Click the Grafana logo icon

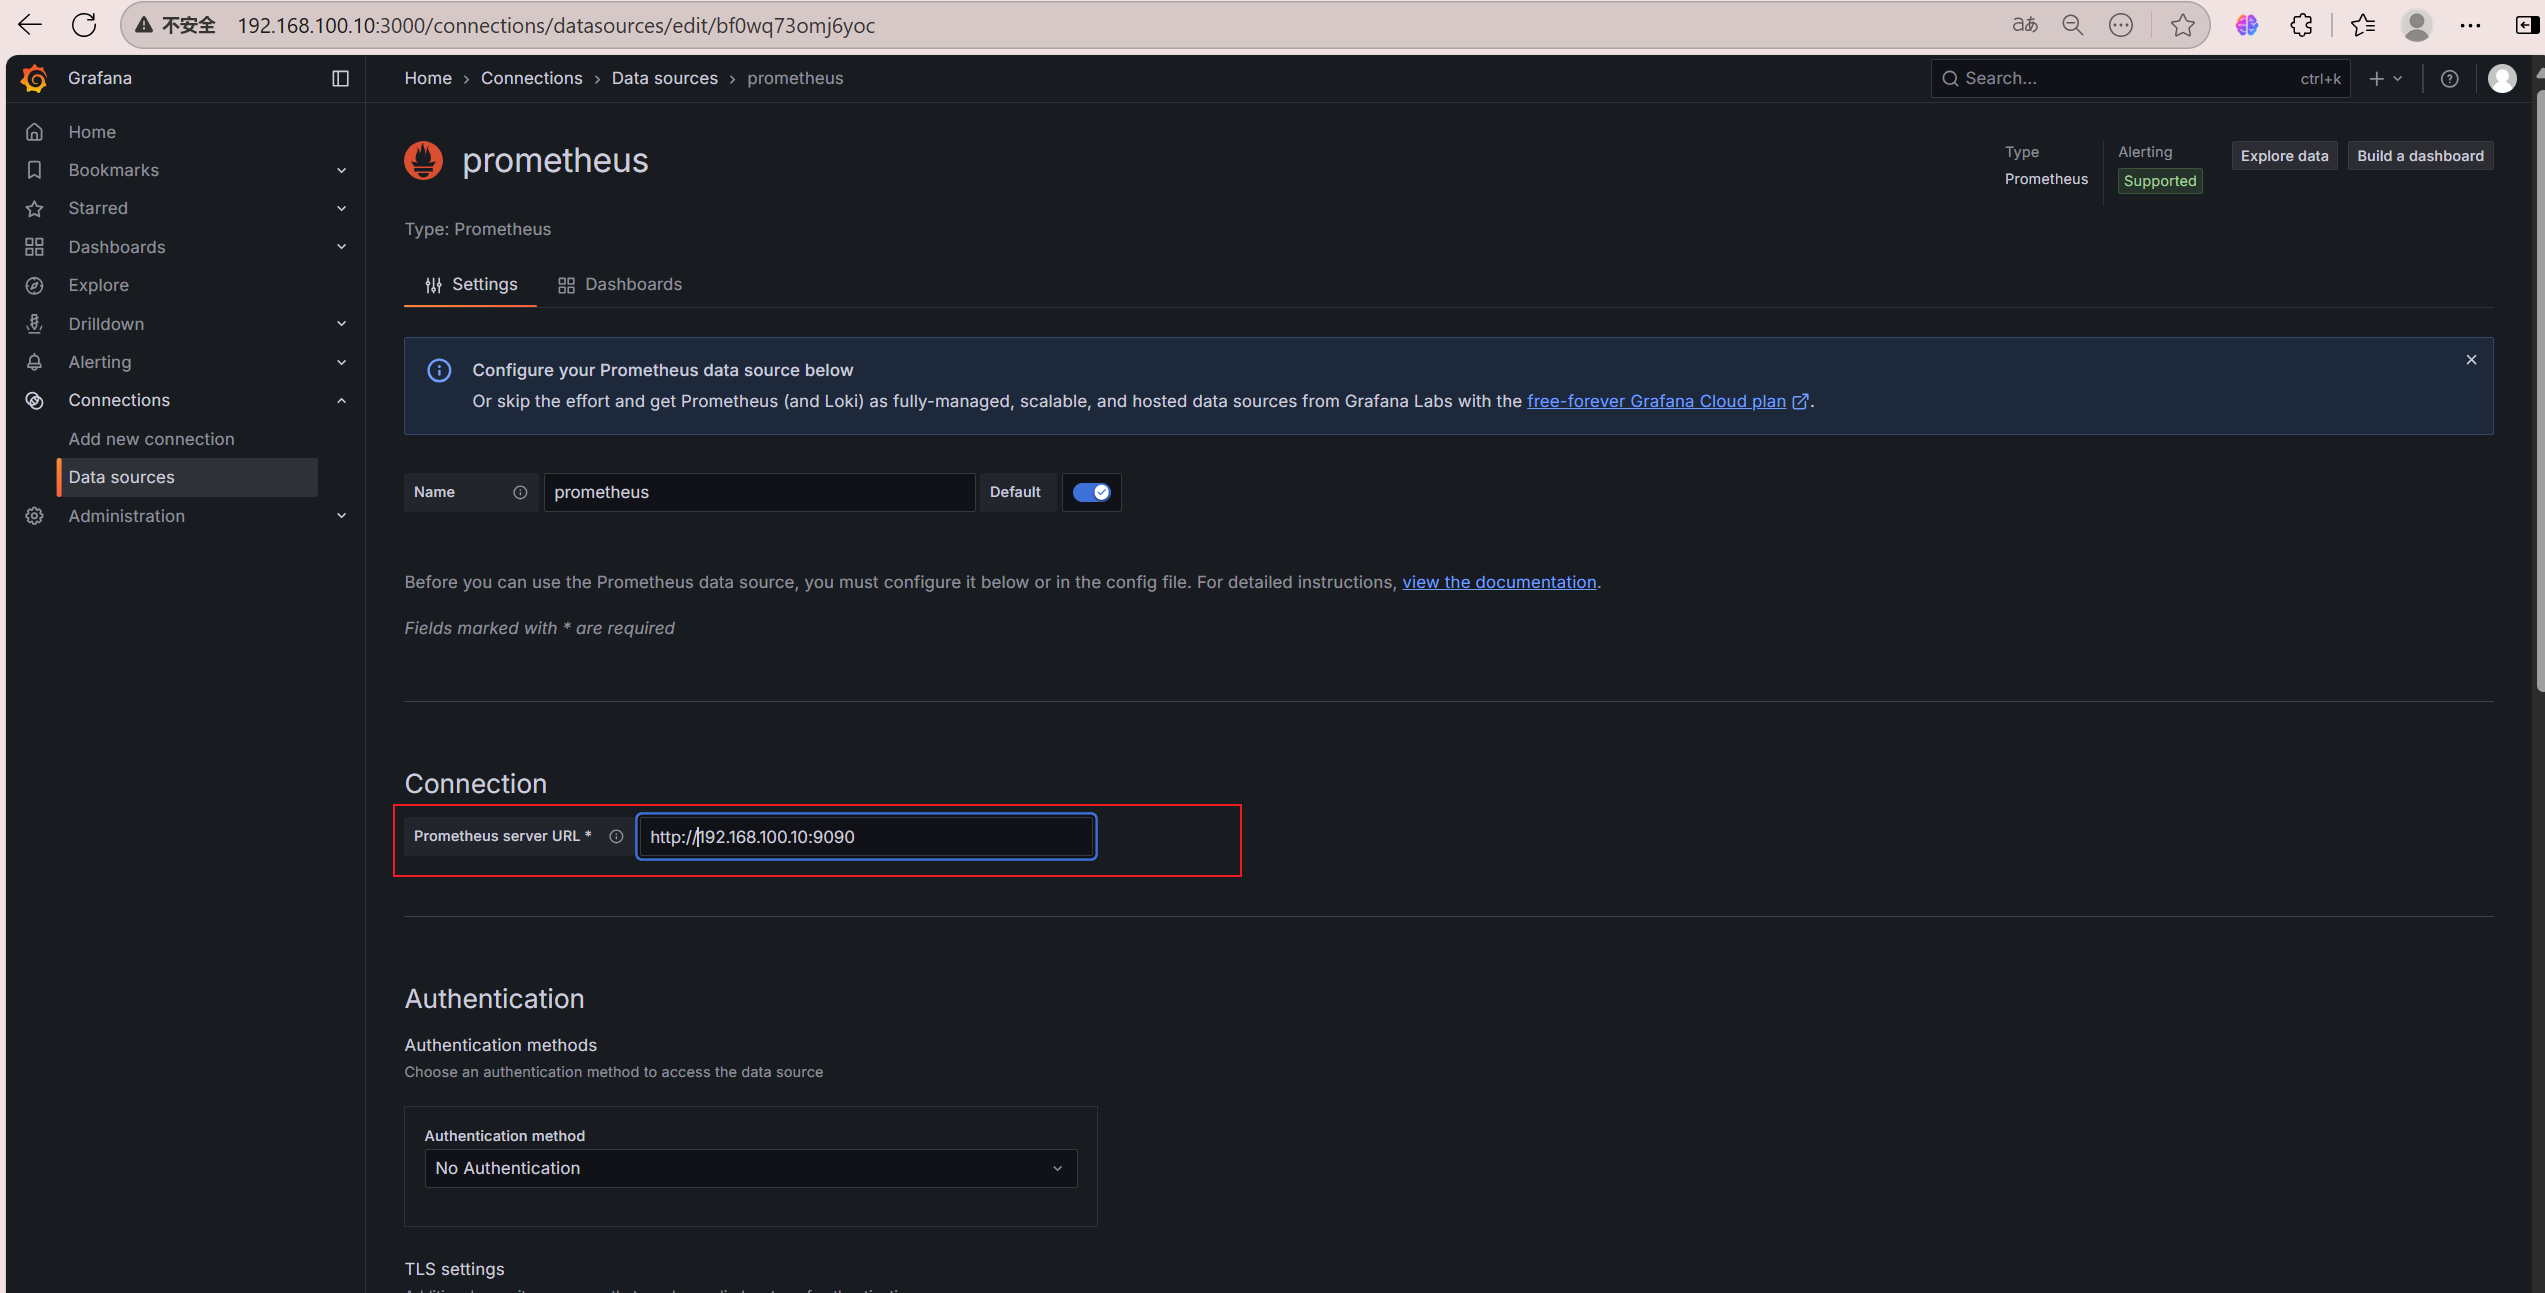(34, 78)
